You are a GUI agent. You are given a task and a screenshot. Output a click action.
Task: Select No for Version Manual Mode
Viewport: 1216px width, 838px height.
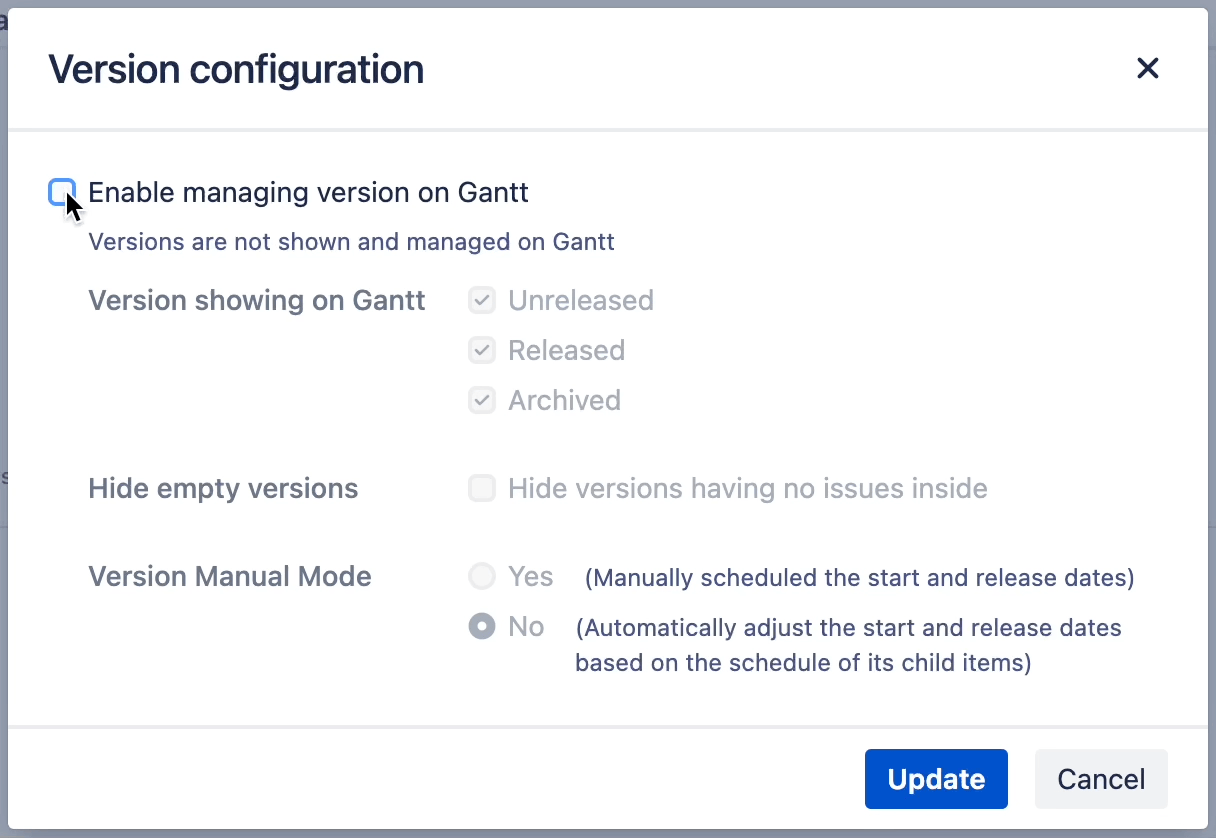point(482,626)
